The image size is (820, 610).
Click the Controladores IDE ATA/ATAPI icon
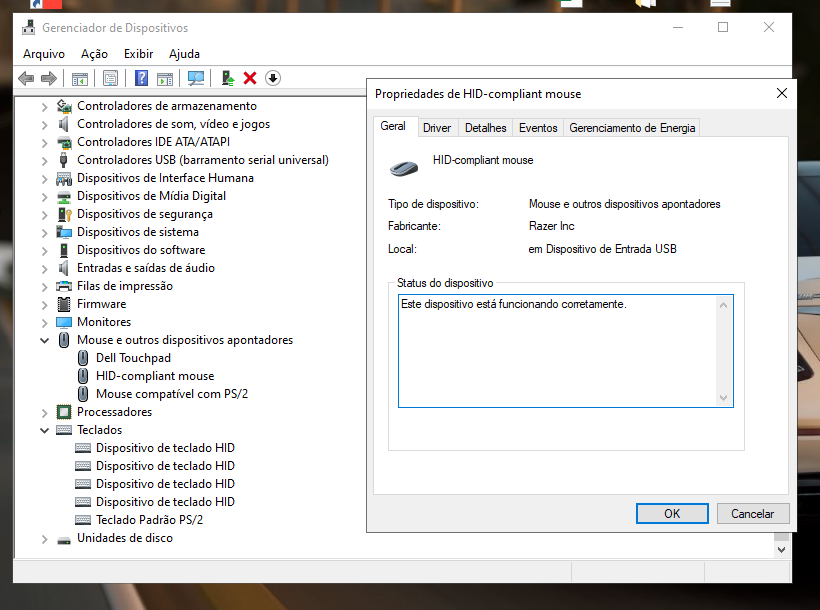tap(64, 142)
